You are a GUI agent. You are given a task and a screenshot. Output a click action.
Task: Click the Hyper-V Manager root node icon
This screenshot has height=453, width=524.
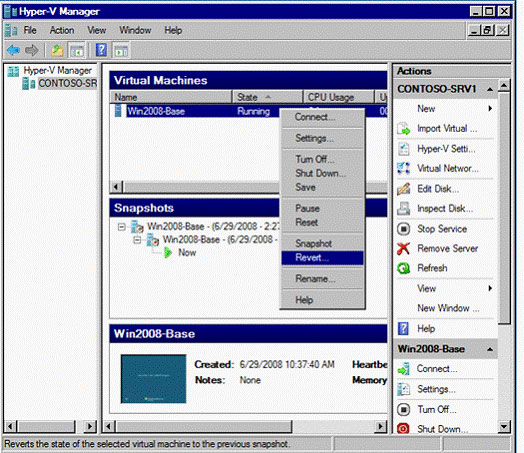pyautogui.click(x=13, y=71)
